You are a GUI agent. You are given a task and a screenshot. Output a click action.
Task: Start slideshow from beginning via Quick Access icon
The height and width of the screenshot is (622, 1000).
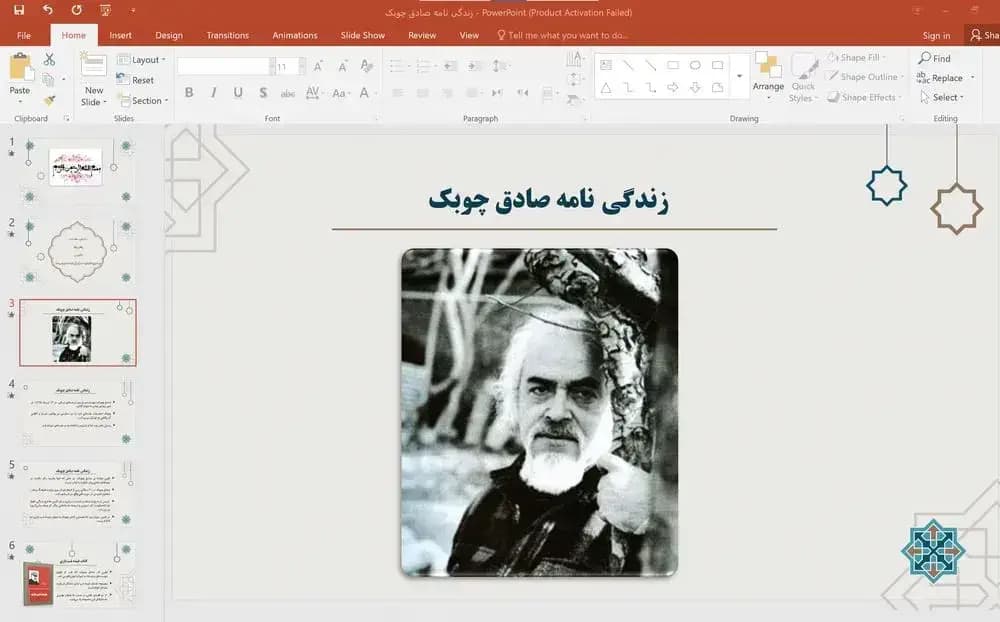(x=105, y=10)
